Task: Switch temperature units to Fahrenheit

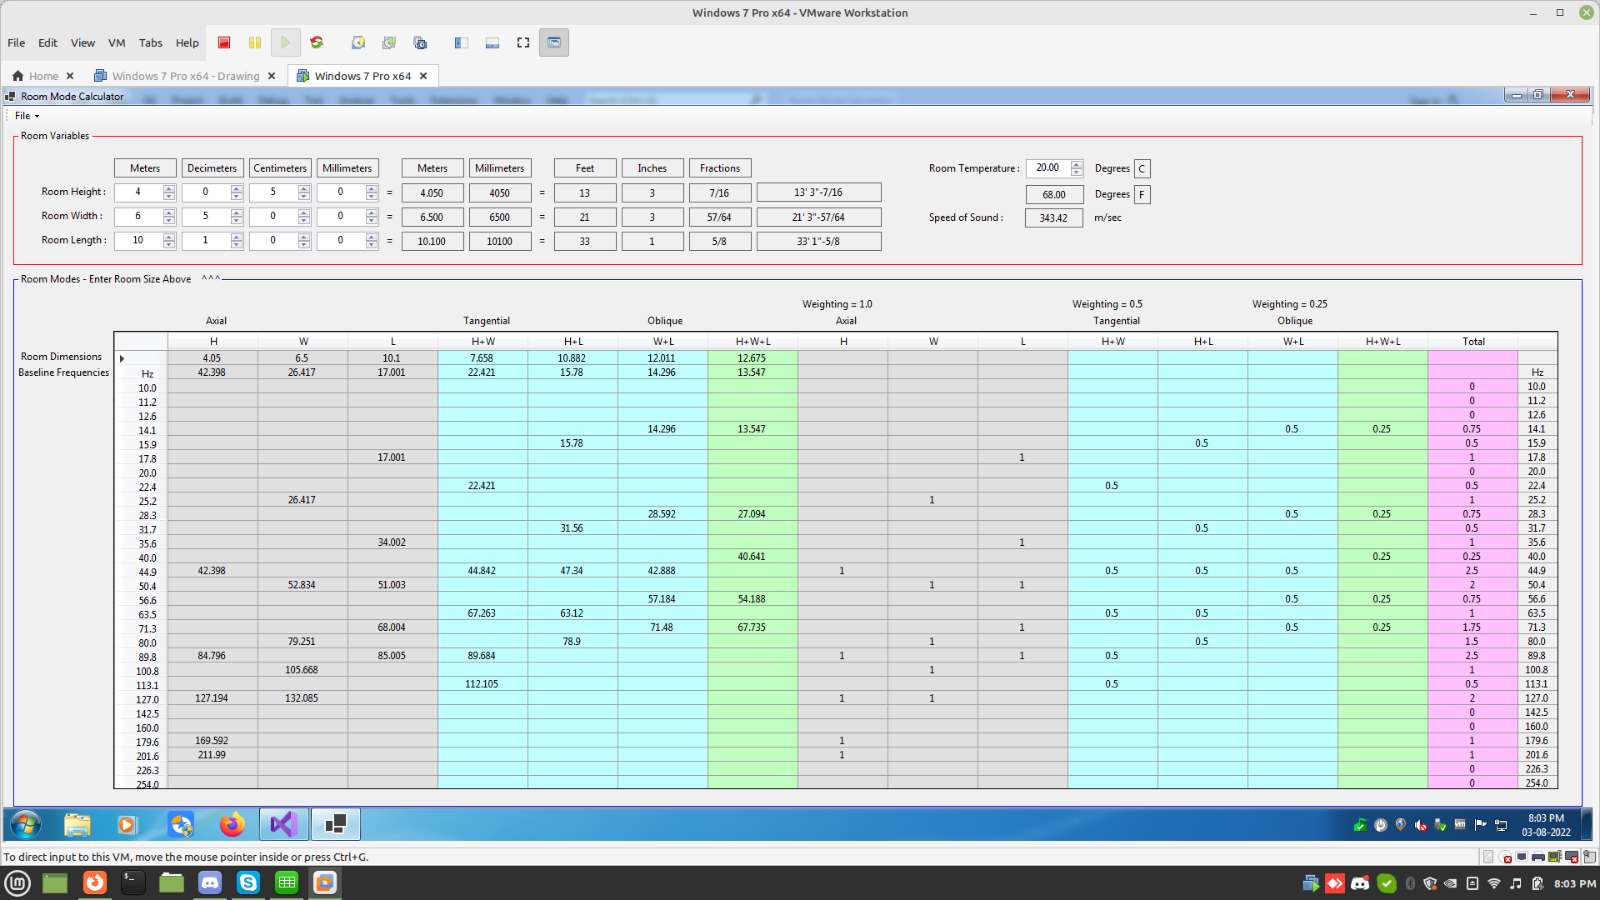Action: tap(1141, 194)
